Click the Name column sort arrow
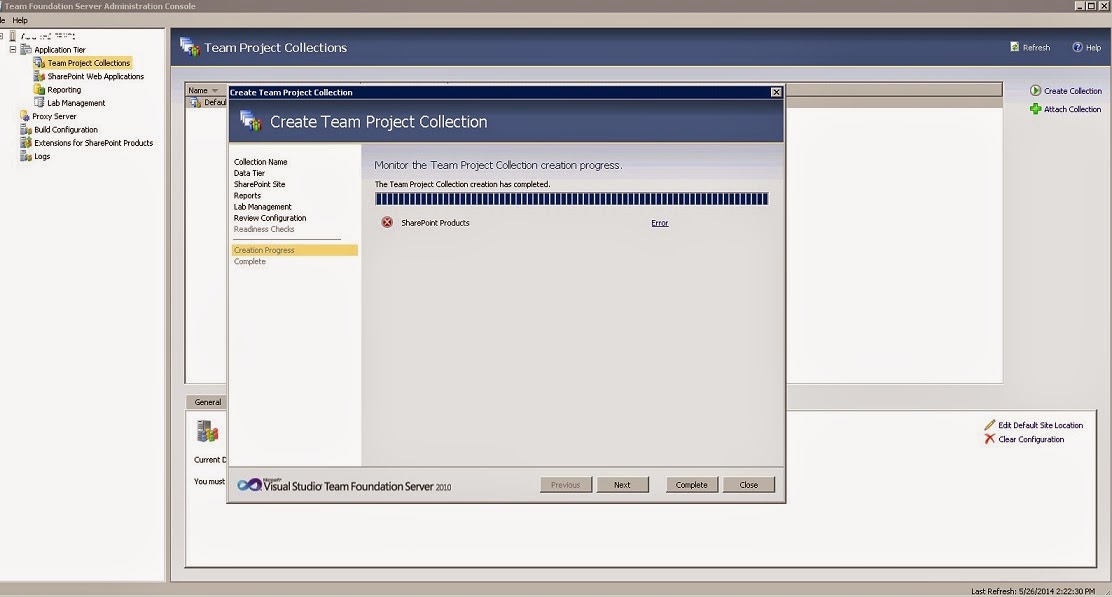 (214, 91)
